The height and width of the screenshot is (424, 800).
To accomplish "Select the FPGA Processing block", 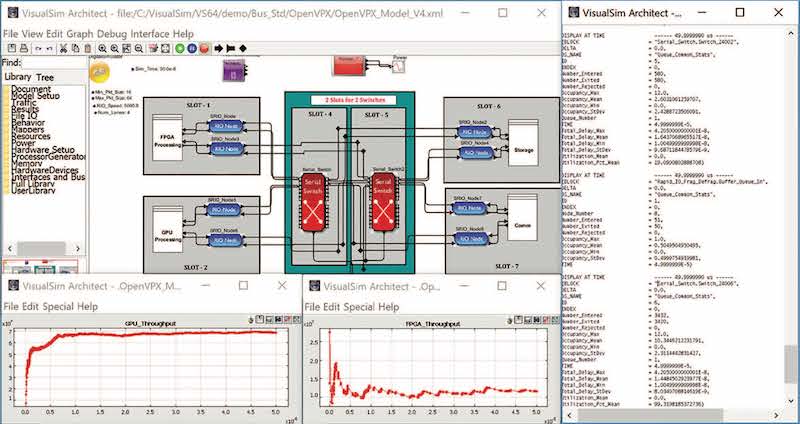I will [167, 138].
